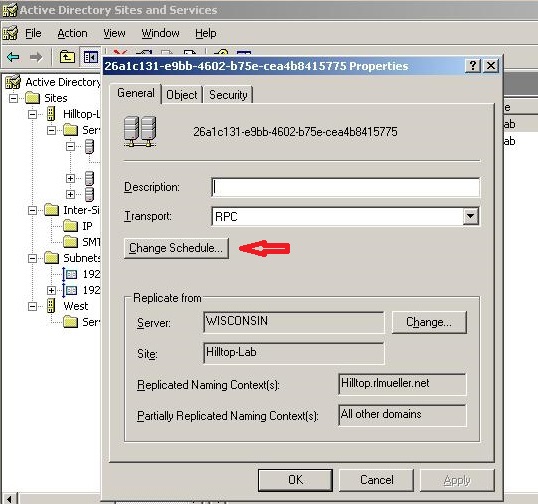The image size is (538, 504).
Task: Click the connection object server icon in dialog
Action: [x=140, y=132]
